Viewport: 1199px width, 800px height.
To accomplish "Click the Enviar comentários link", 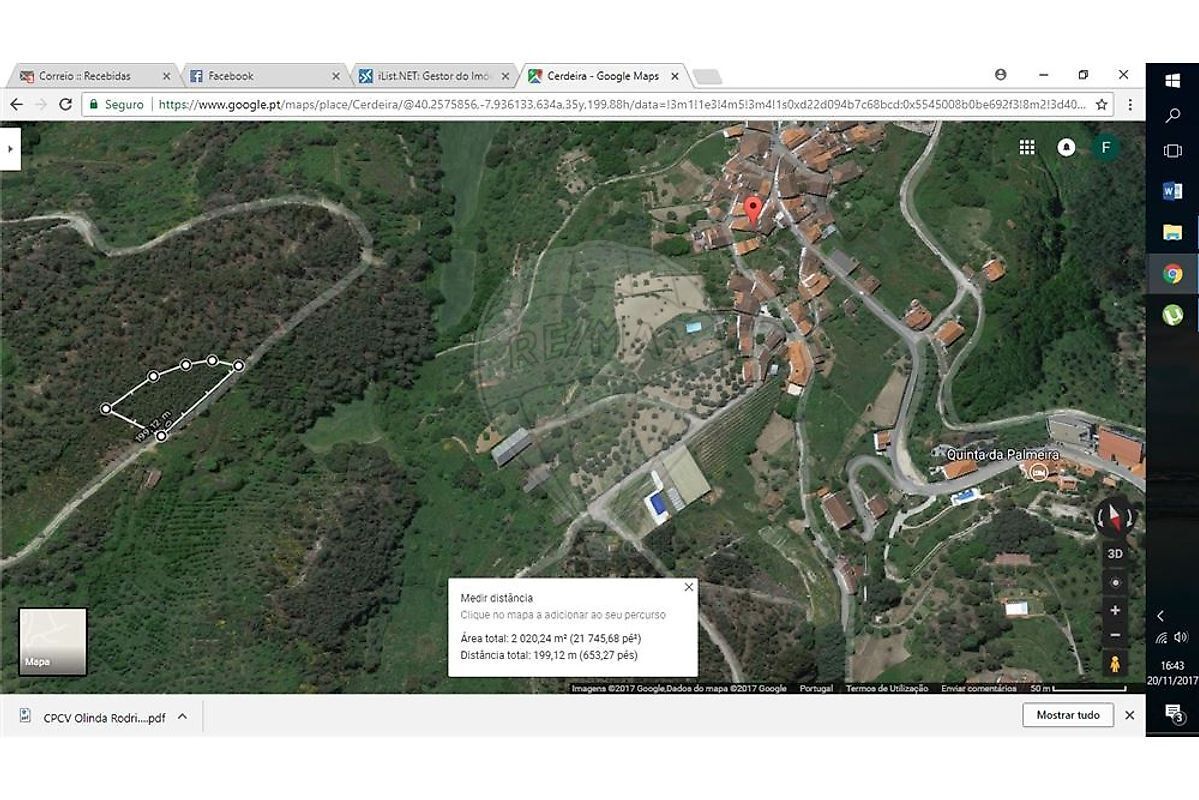I will click(x=978, y=688).
